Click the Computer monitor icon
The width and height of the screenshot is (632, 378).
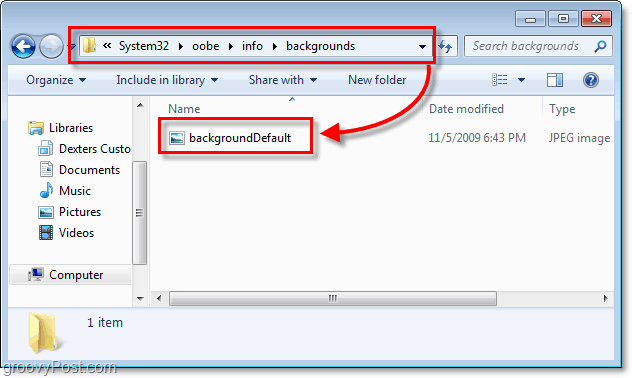[35, 275]
